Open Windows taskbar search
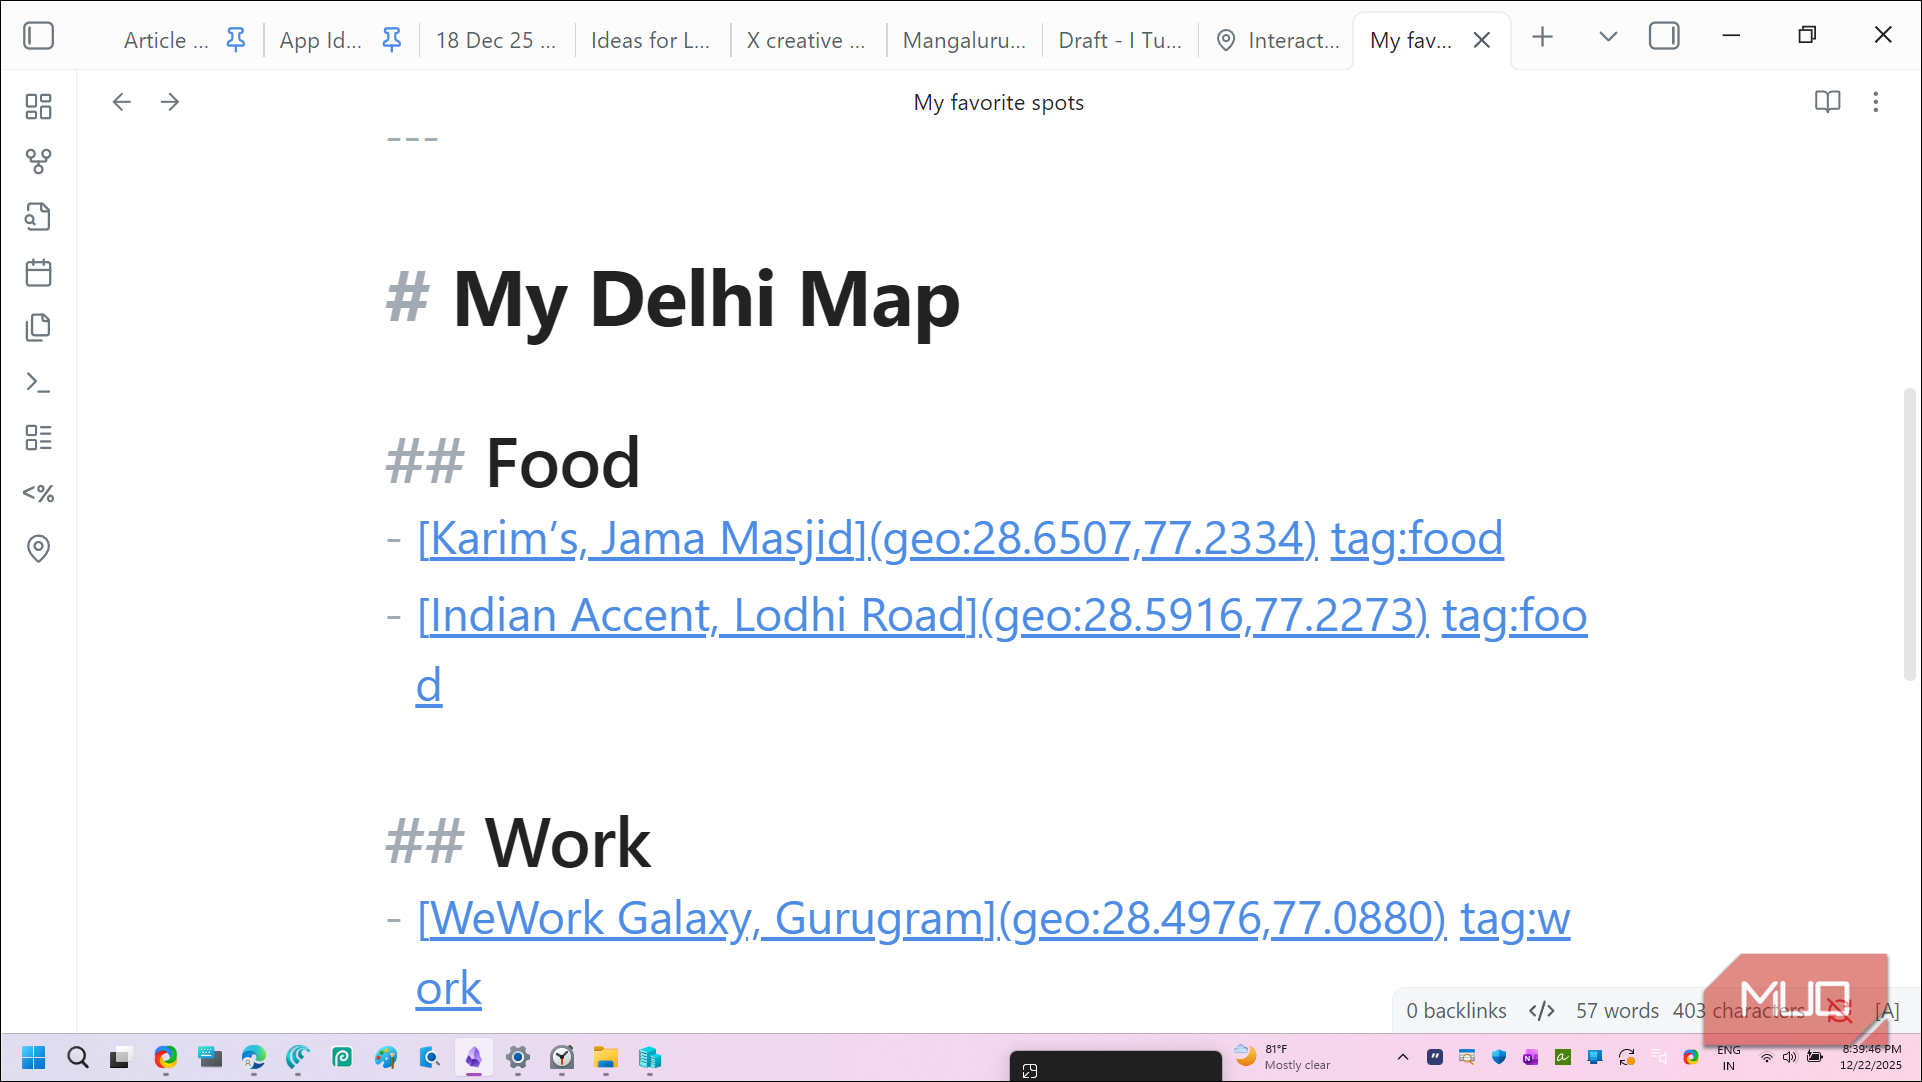The image size is (1922, 1082). [x=78, y=1058]
